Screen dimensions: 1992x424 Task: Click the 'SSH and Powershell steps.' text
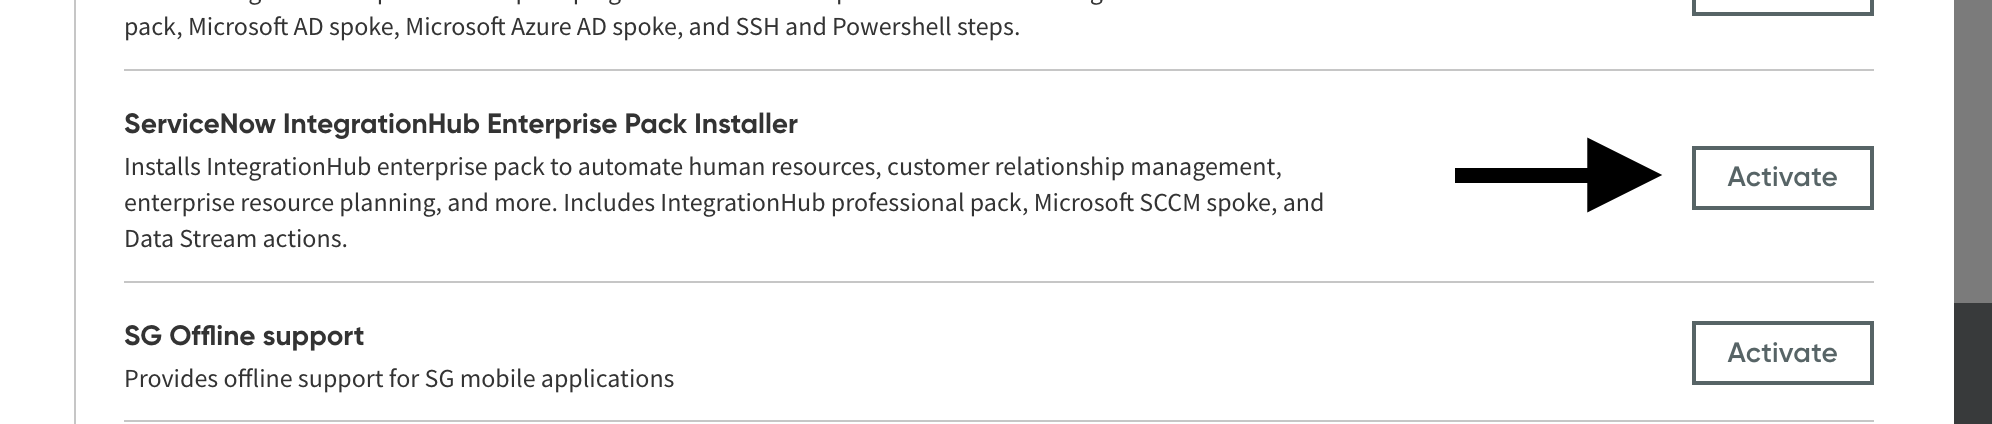[x=878, y=27]
